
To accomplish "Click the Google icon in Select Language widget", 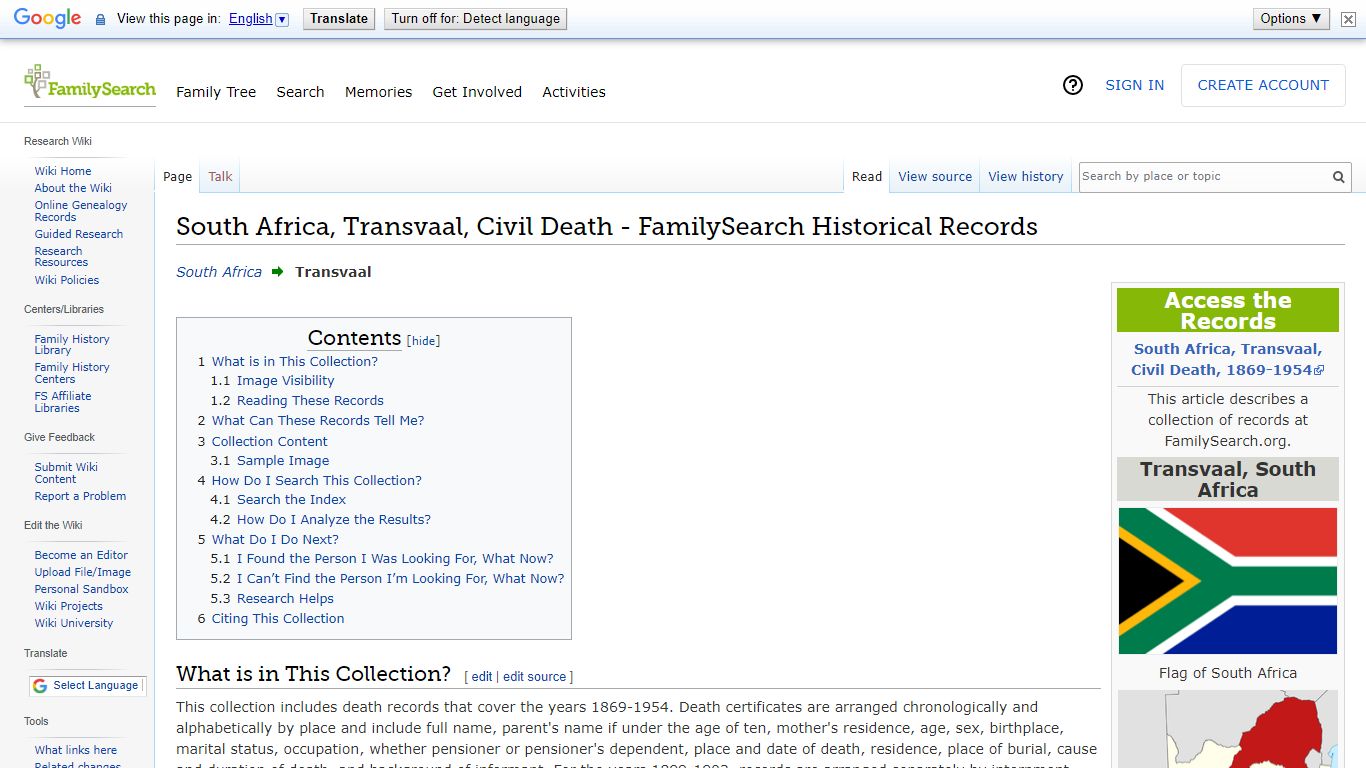I will 40,686.
